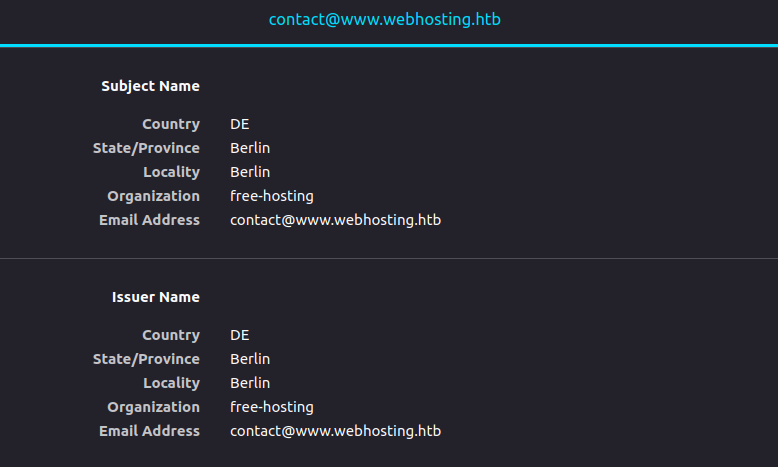Screen dimensions: 778x467
Task: Click the Locality label under Subject Name
Action: [x=171, y=172]
